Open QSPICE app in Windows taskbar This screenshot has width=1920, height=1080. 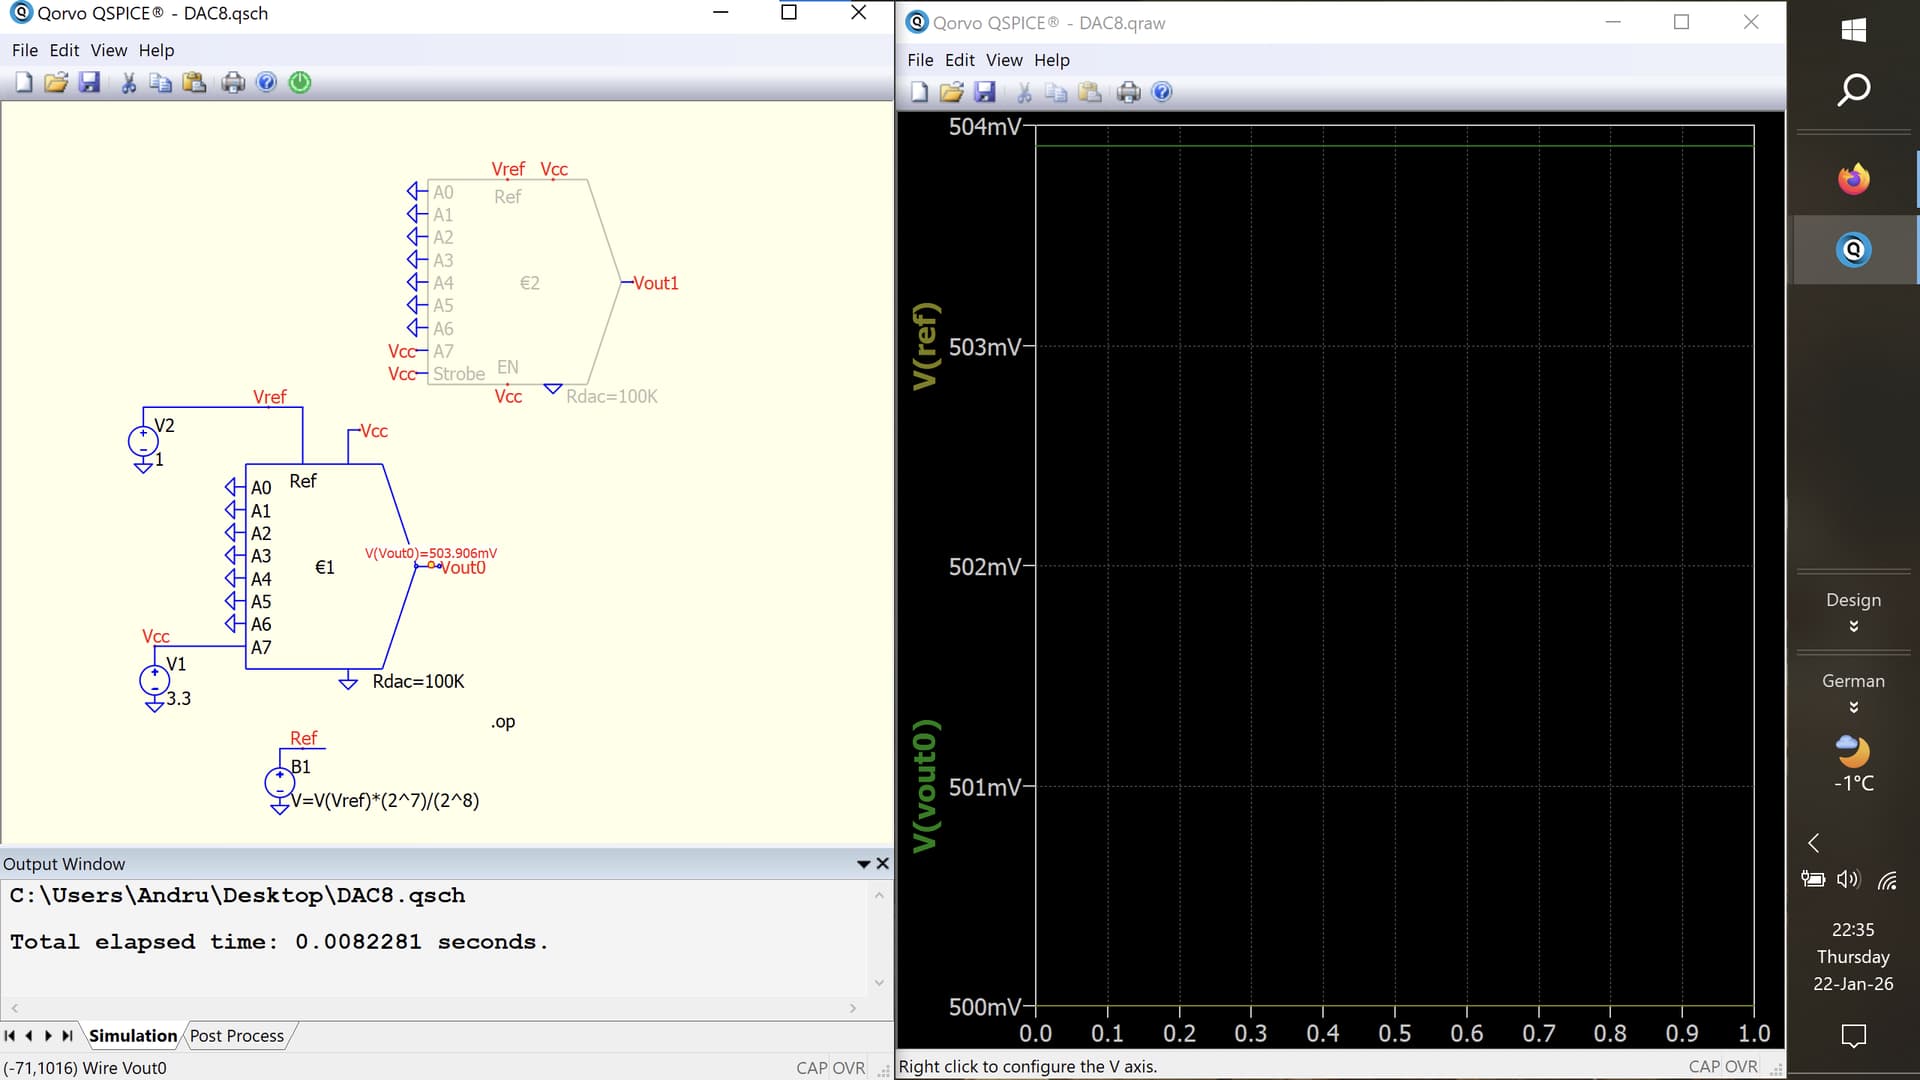[x=1853, y=249]
